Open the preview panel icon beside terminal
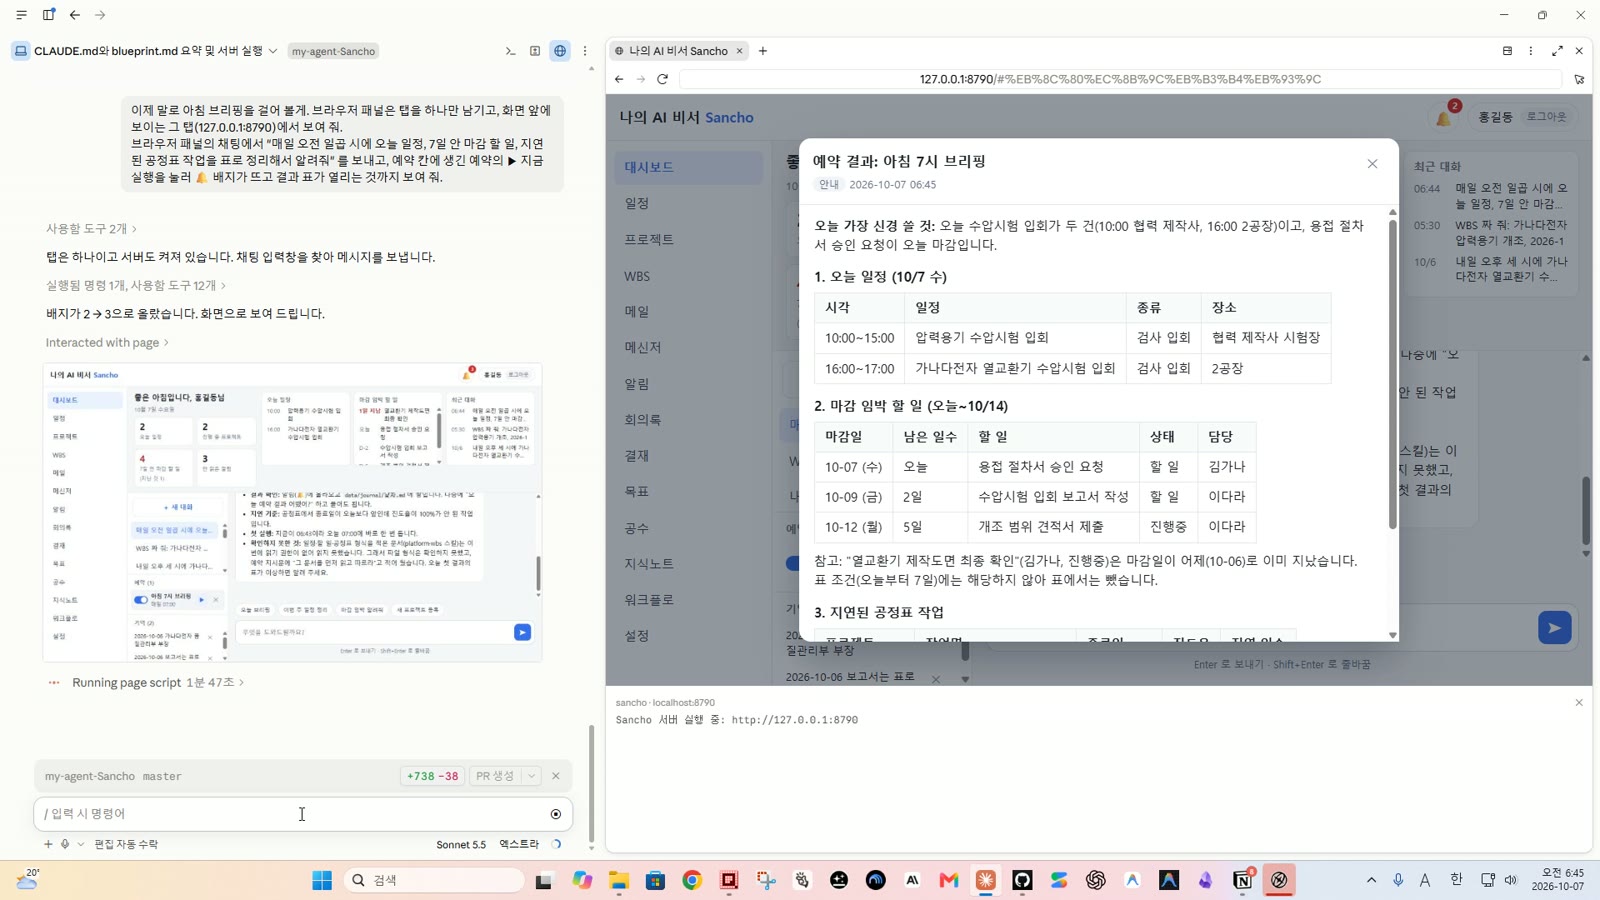1600x900 pixels. (535, 51)
